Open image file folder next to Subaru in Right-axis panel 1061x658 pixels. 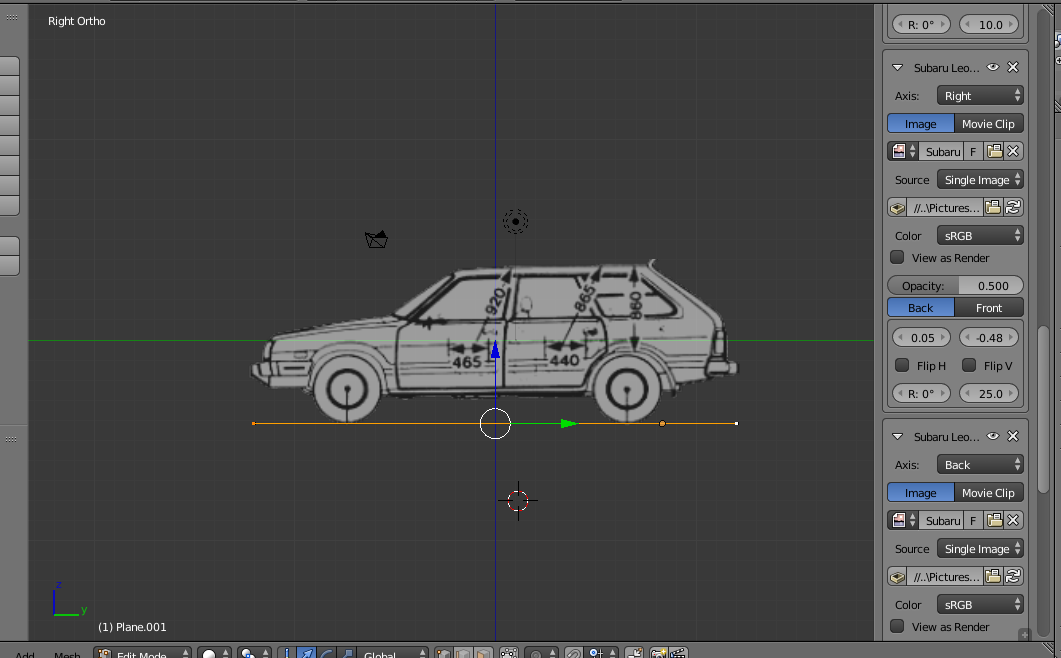point(994,152)
